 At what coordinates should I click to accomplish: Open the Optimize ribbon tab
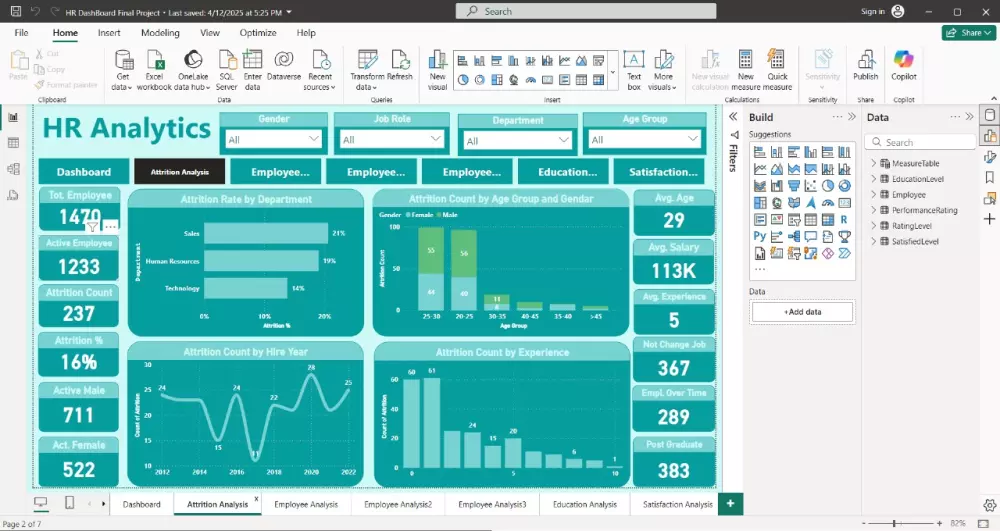(x=258, y=33)
